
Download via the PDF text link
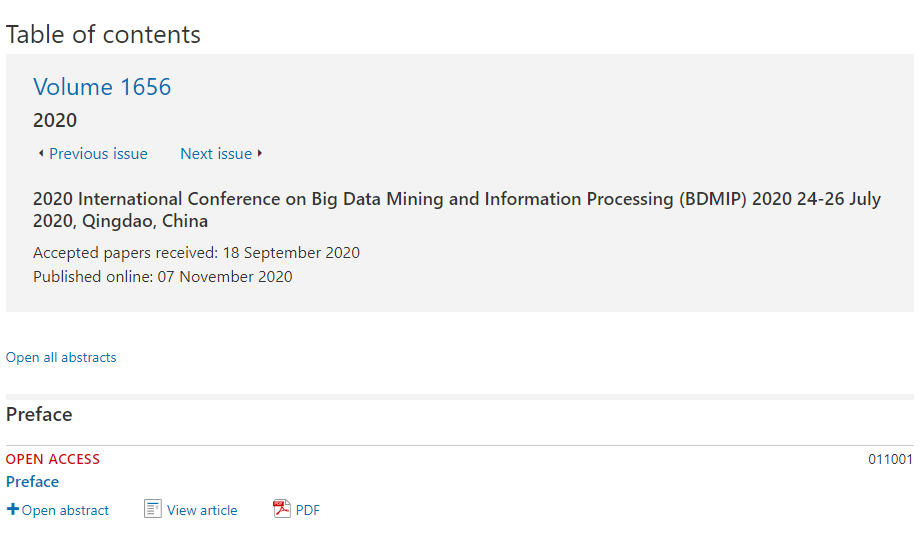[308, 510]
